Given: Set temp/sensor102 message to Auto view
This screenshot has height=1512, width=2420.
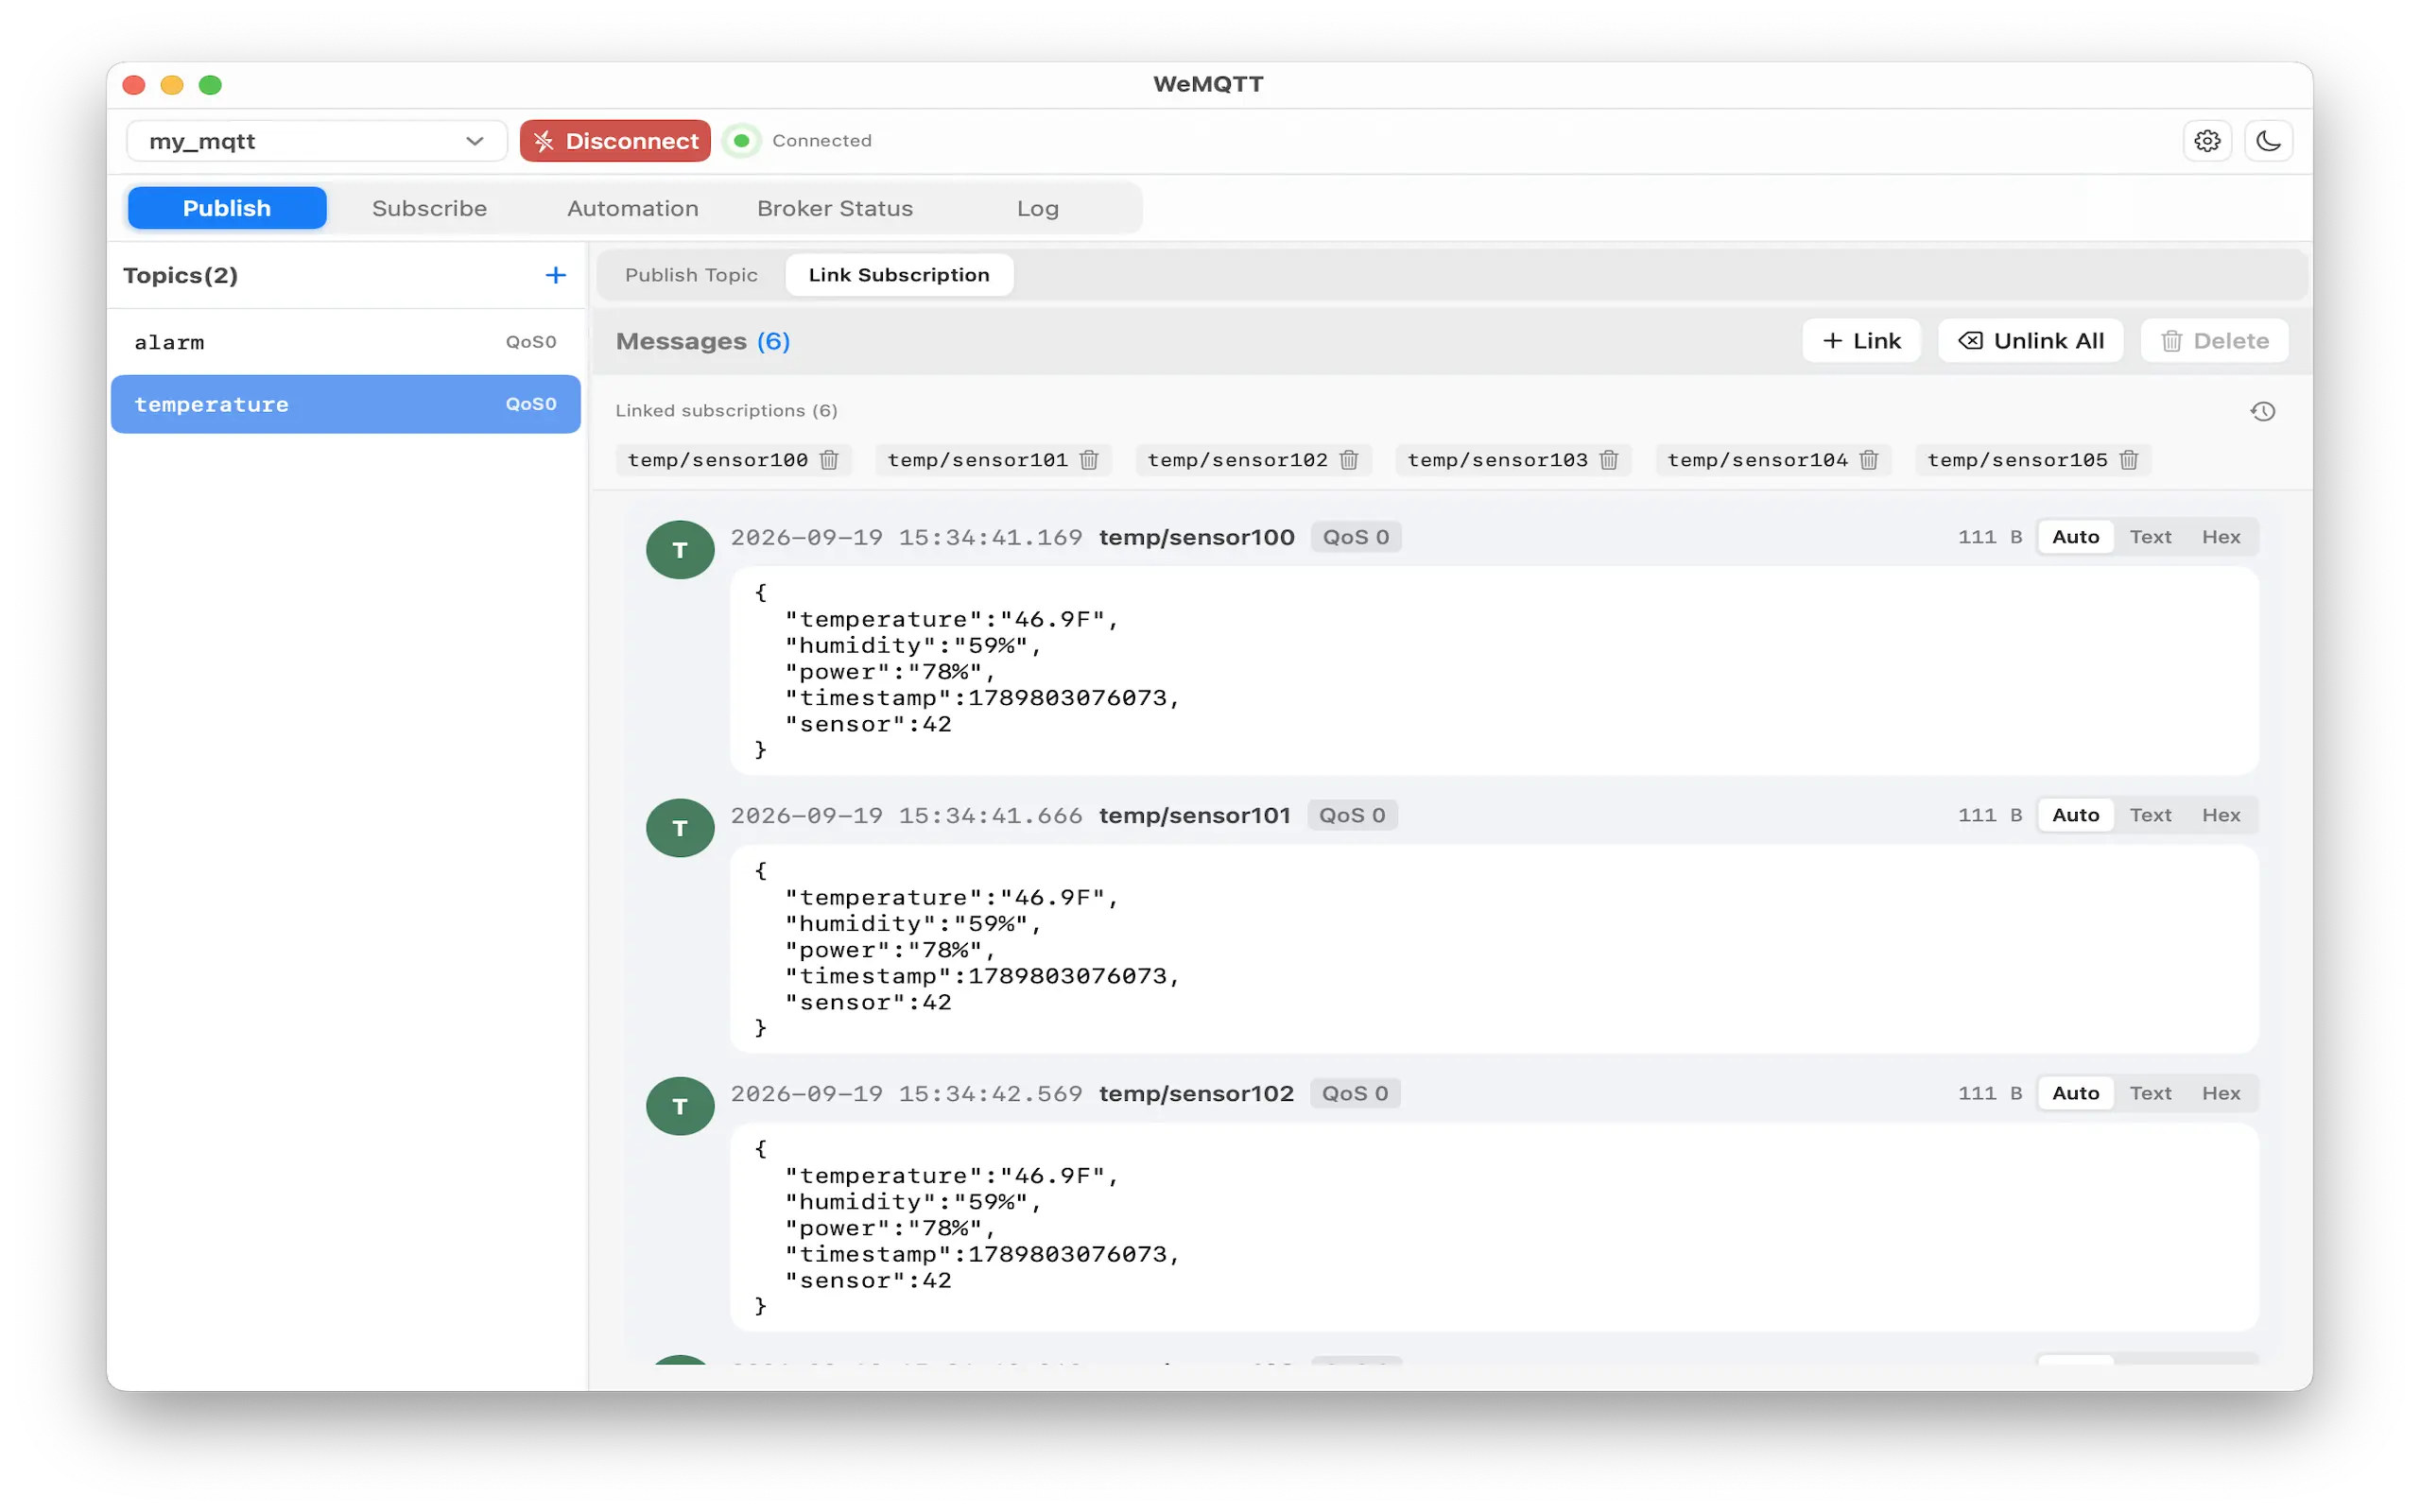Looking at the screenshot, I should pos(2076,1093).
